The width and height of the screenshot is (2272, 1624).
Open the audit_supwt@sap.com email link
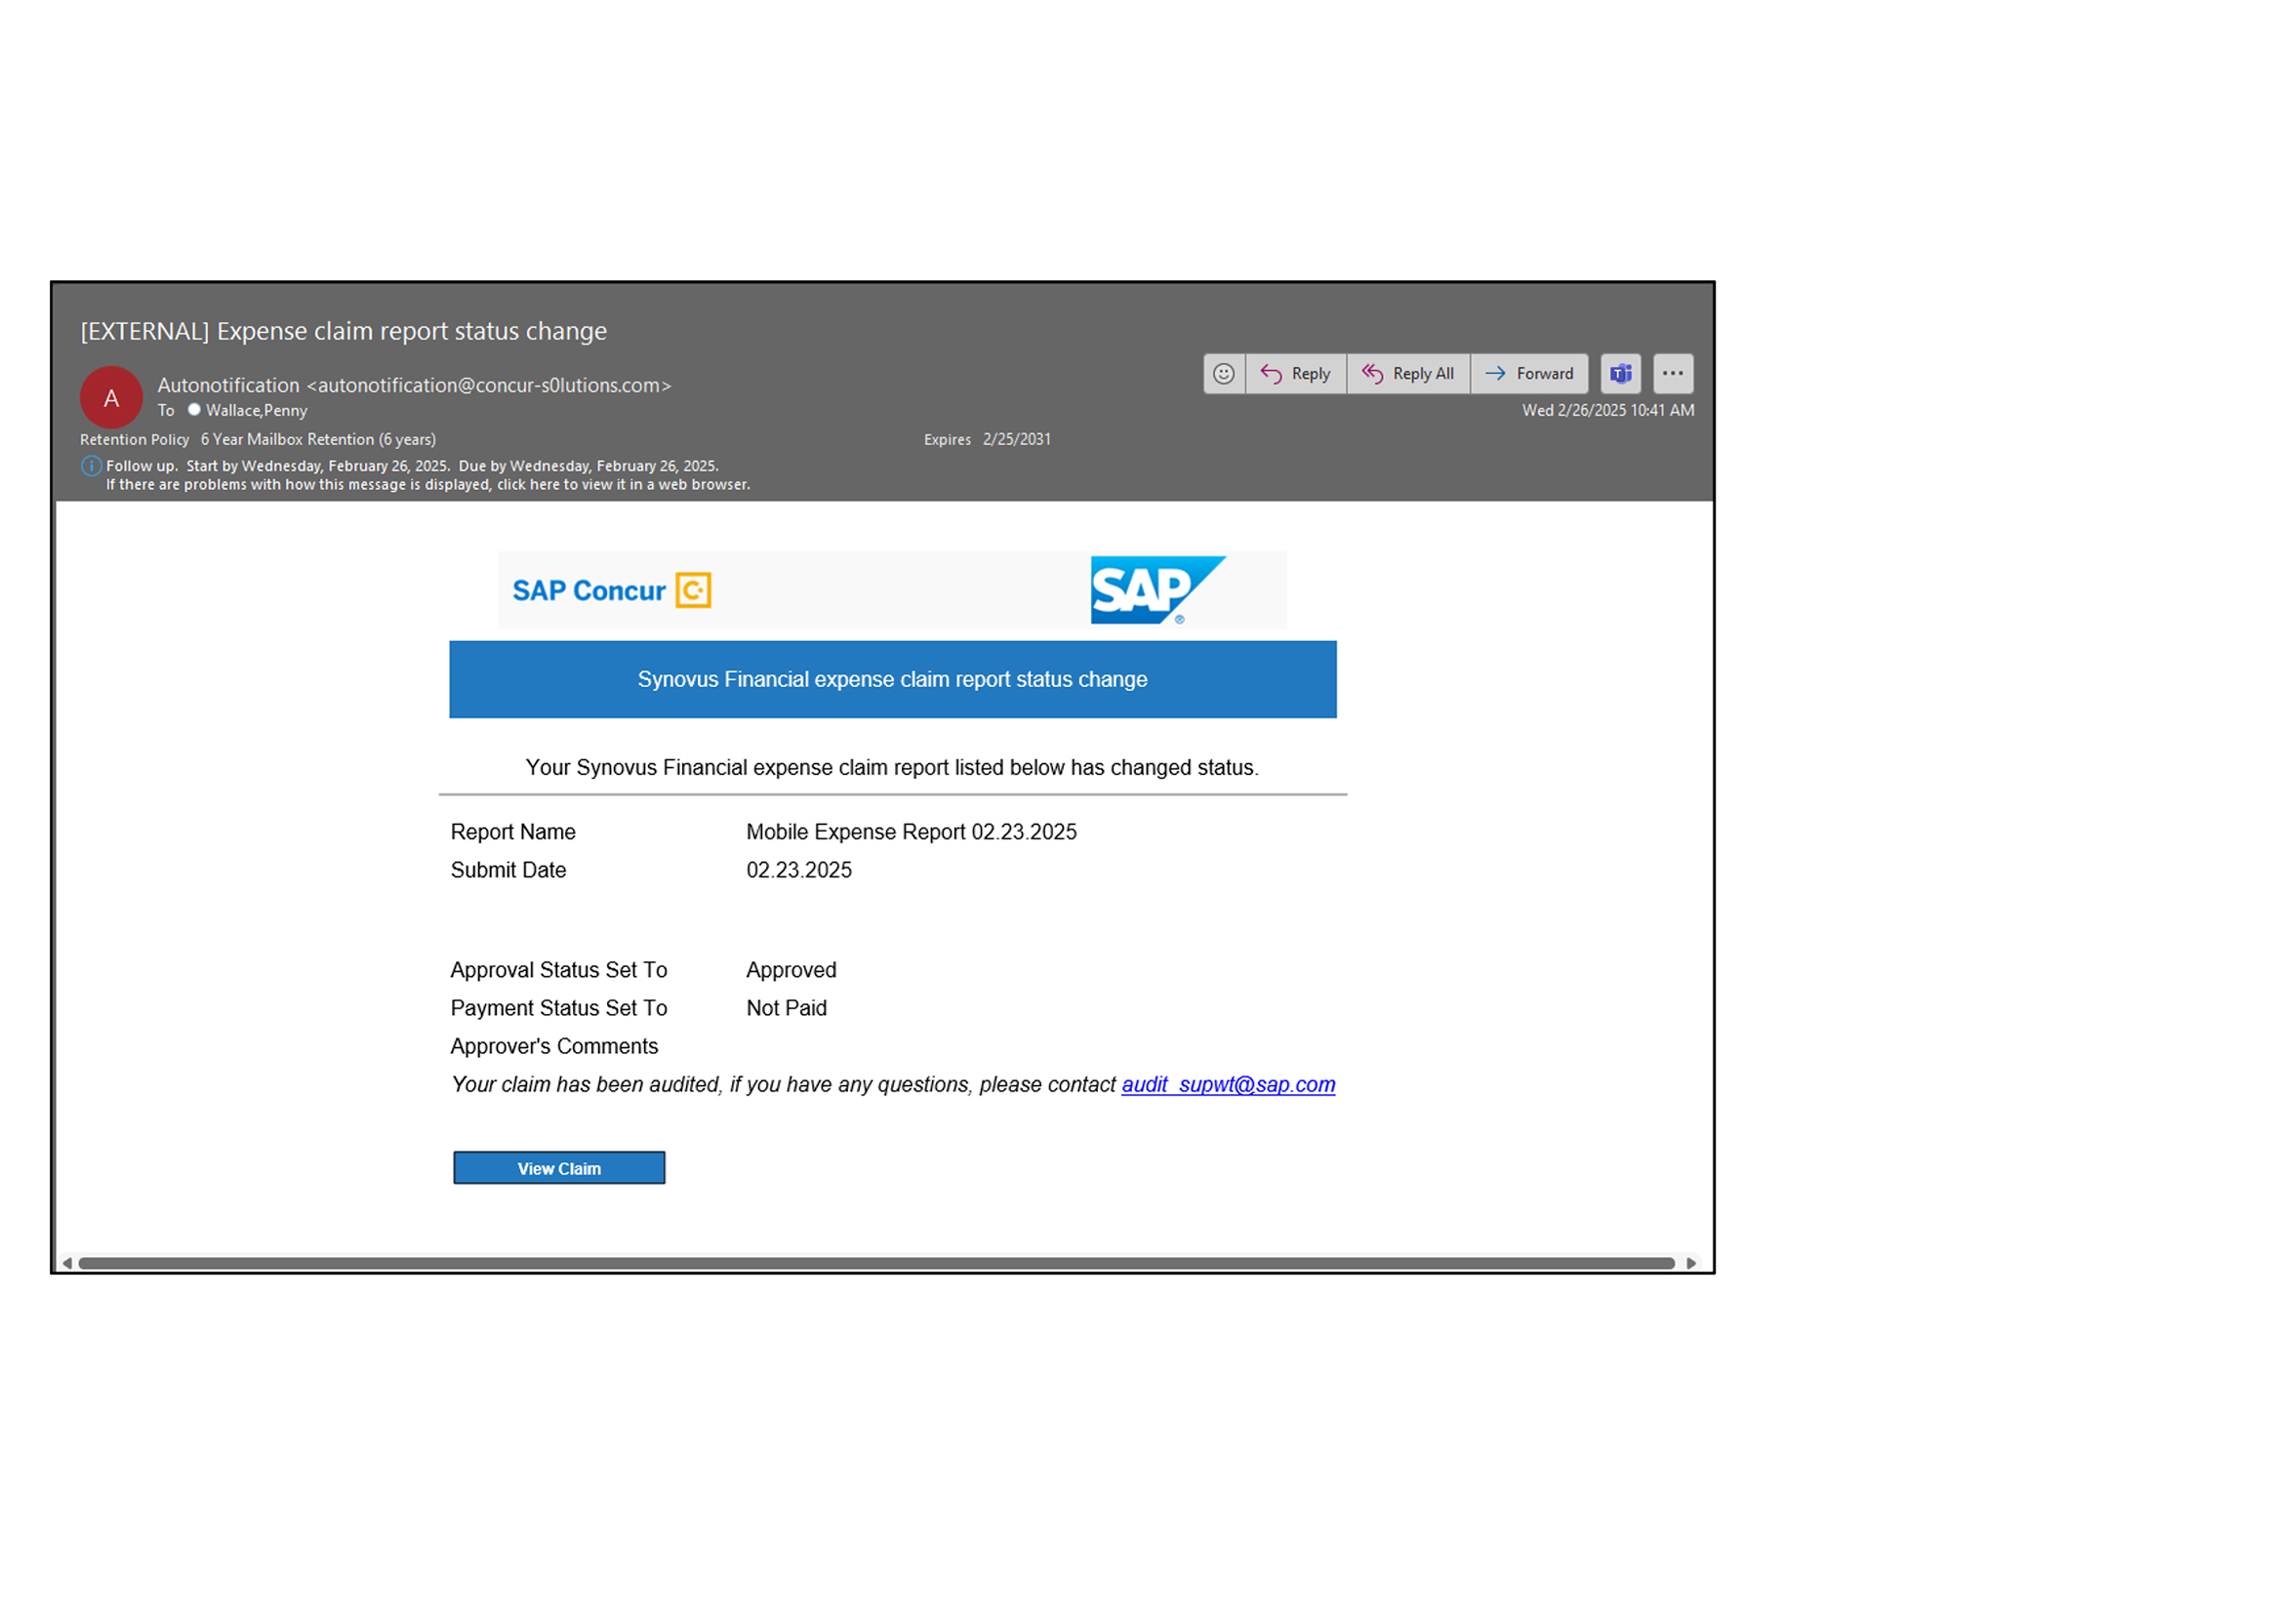point(1228,1085)
